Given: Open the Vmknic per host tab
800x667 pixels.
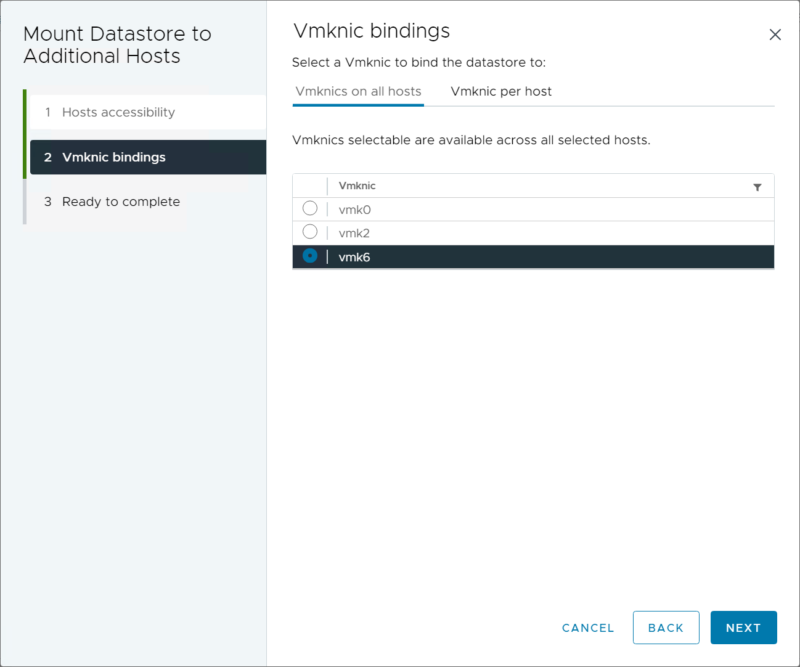Looking at the screenshot, I should click(501, 92).
